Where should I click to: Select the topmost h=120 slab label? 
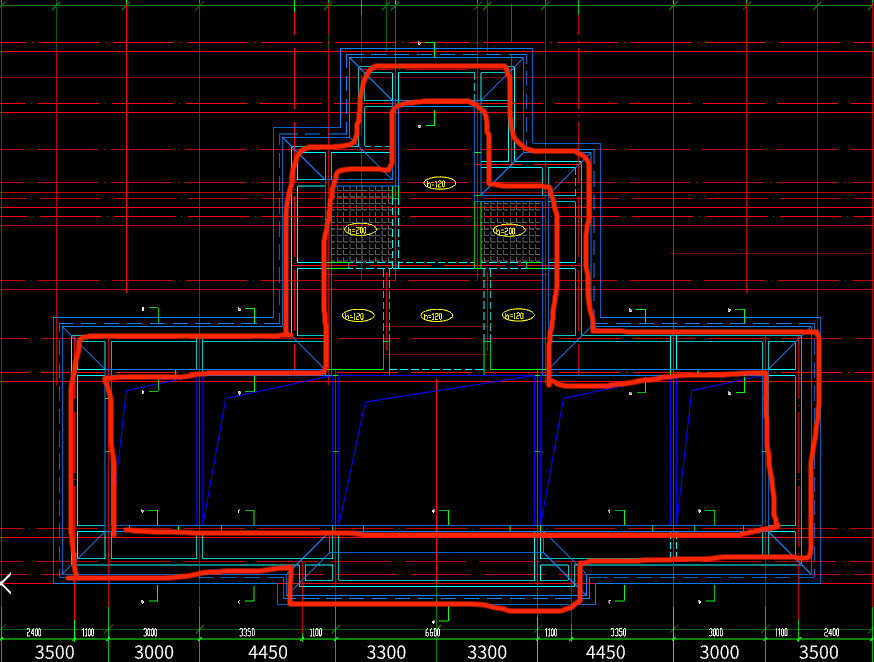(439, 183)
